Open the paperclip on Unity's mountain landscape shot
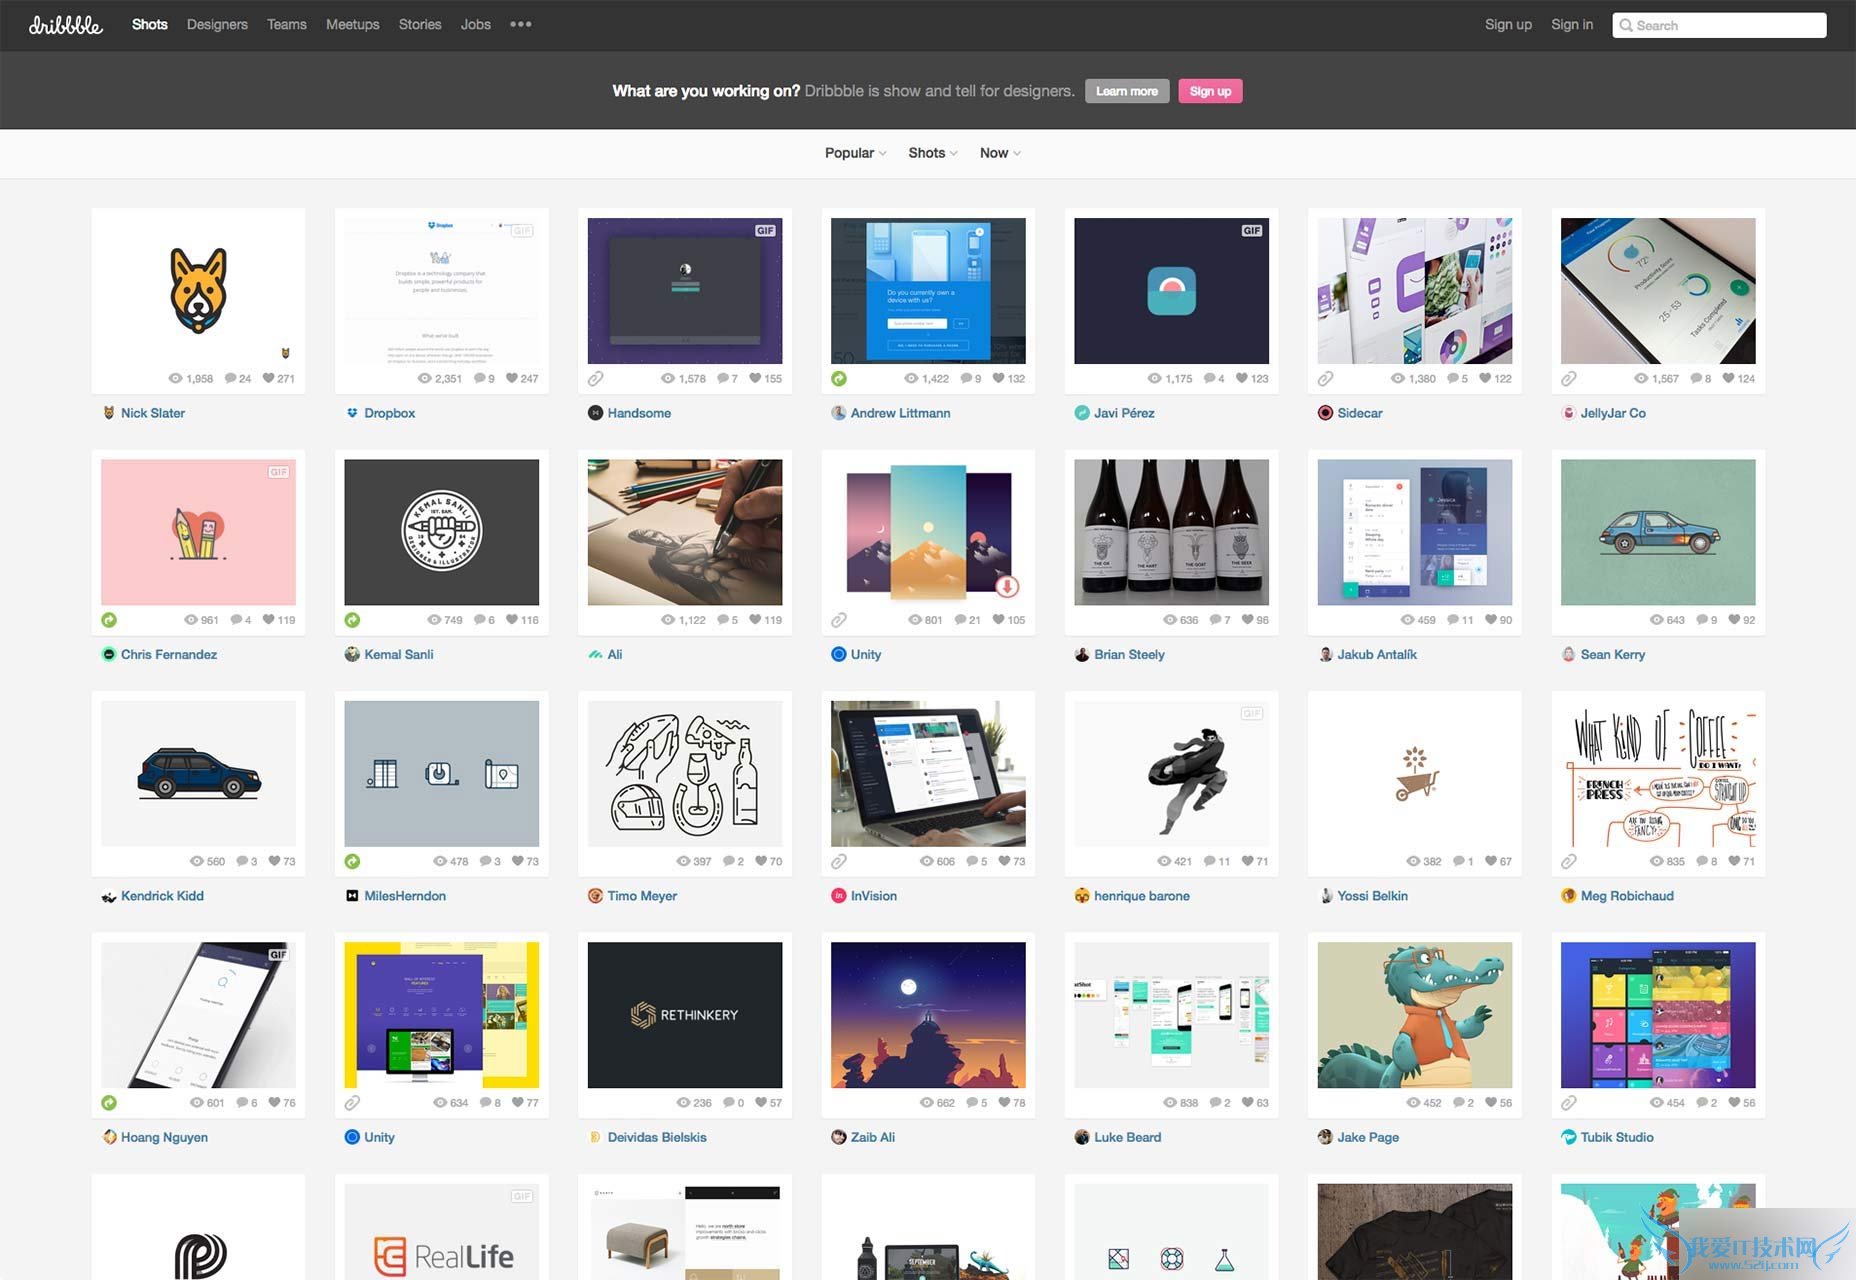 (839, 620)
